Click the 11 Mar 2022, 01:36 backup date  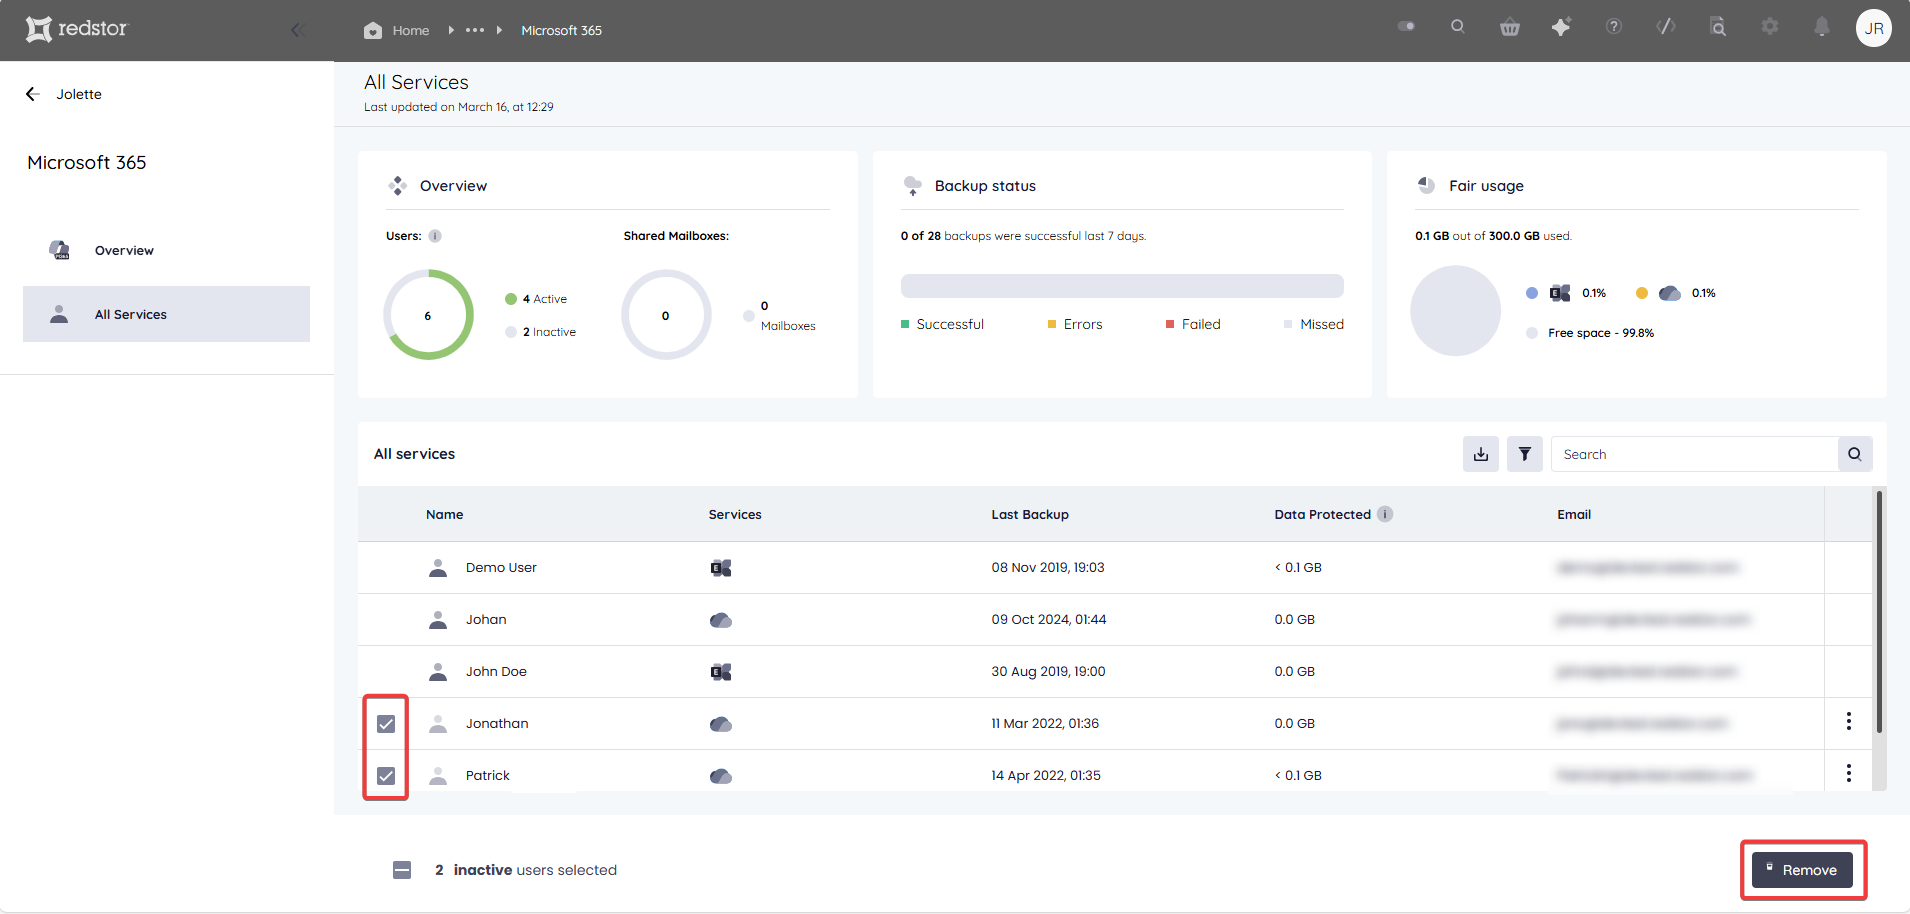click(x=1045, y=723)
